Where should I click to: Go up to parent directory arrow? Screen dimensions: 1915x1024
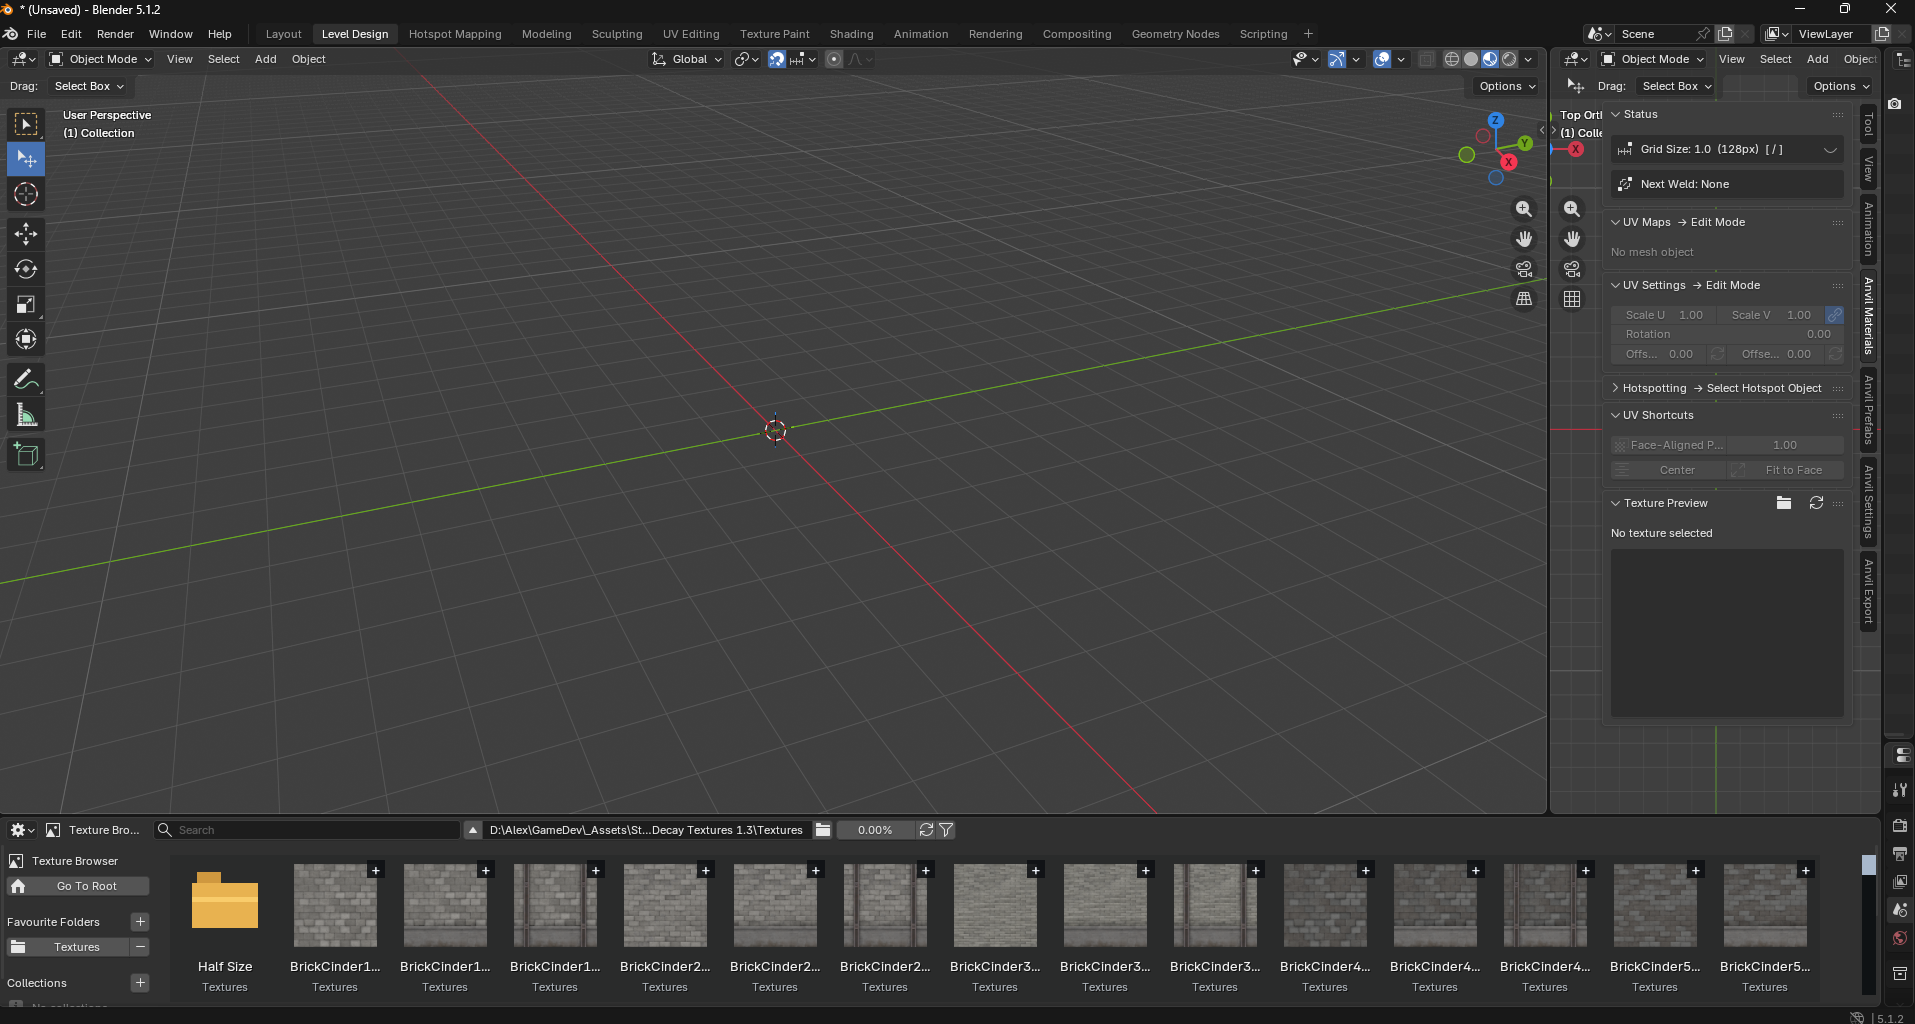click(x=473, y=830)
